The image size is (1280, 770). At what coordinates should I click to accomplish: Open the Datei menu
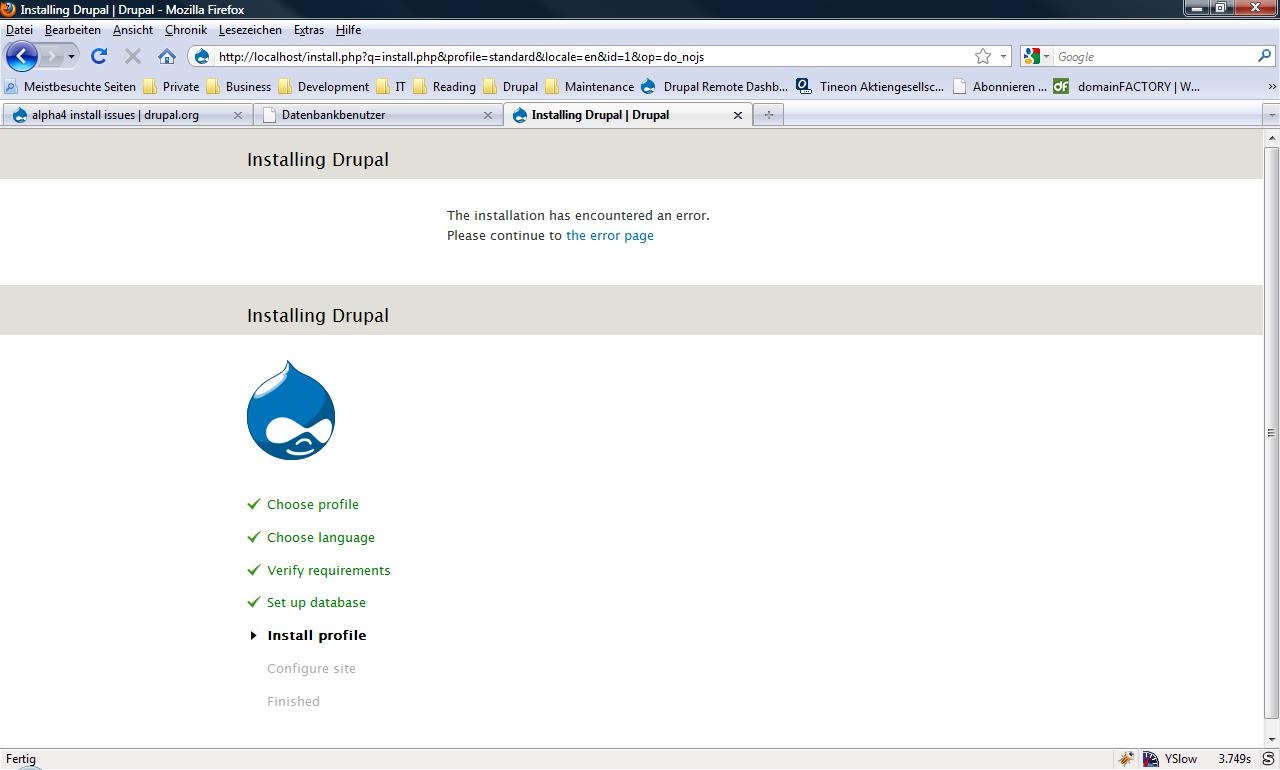pos(19,30)
